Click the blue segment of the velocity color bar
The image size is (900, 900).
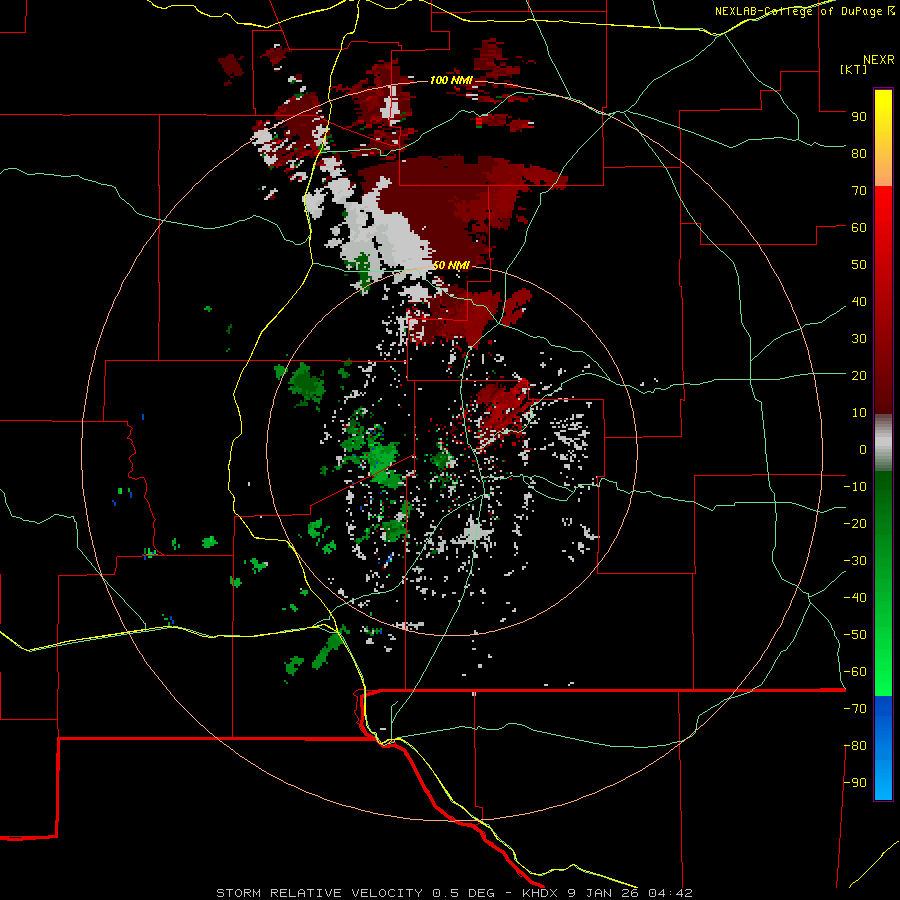click(883, 748)
